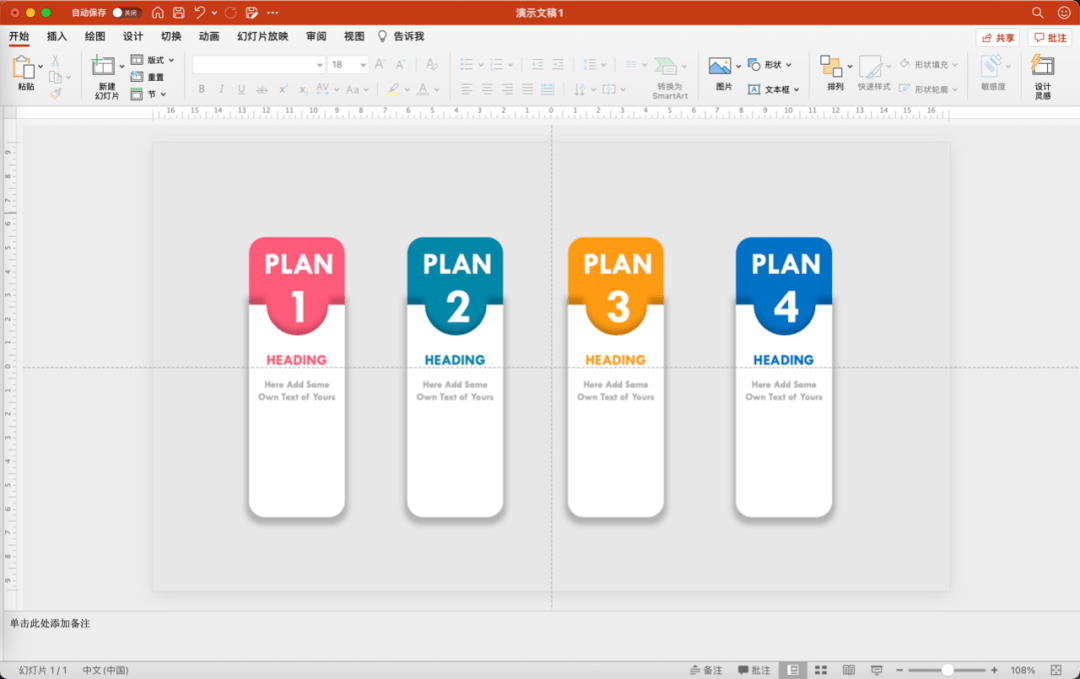Click the zoom slider handle

(x=947, y=670)
